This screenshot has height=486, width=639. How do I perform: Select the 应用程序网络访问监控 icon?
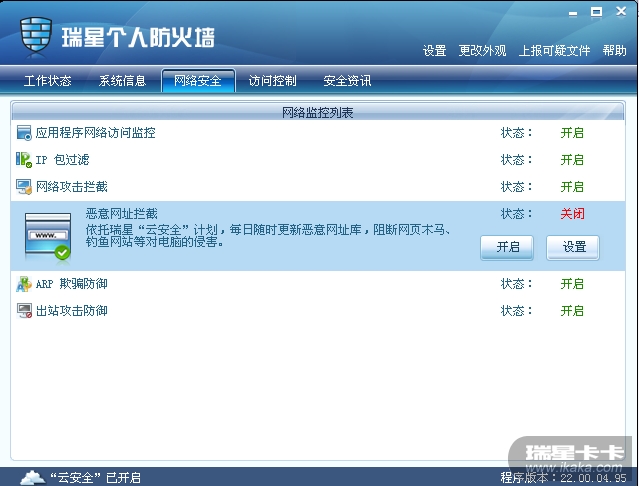click(24, 133)
